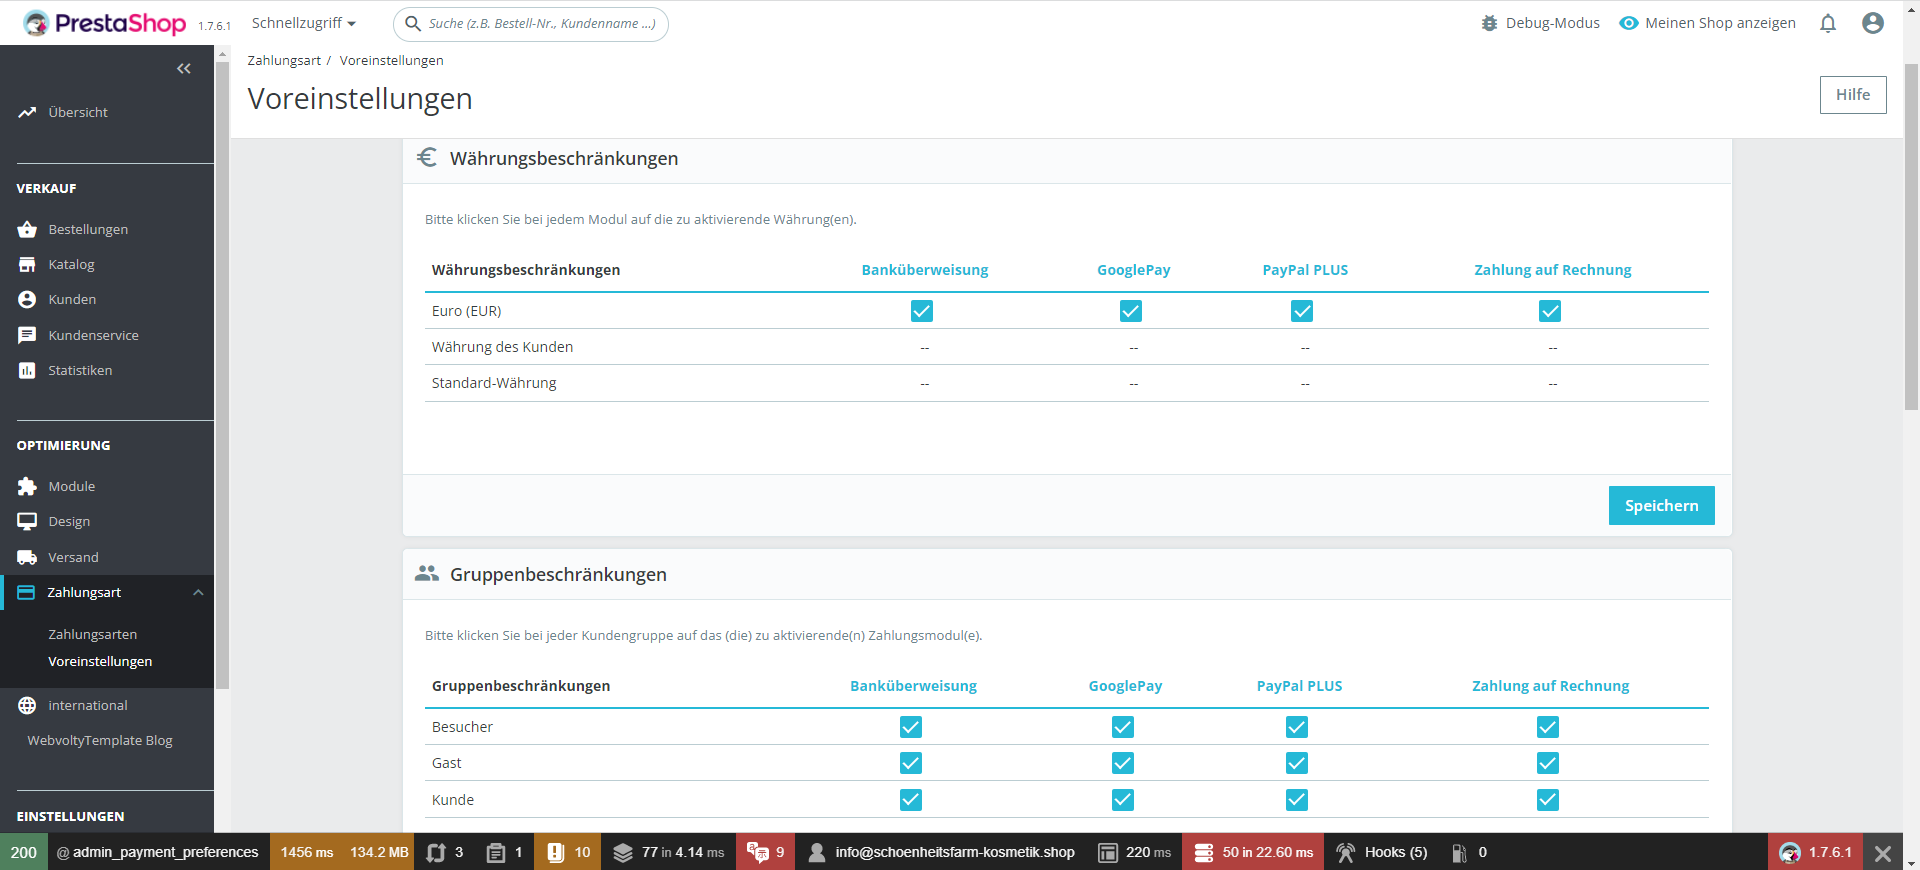This screenshot has height=870, width=1920.
Task: Click the Katalog store icon
Action: tap(27, 264)
